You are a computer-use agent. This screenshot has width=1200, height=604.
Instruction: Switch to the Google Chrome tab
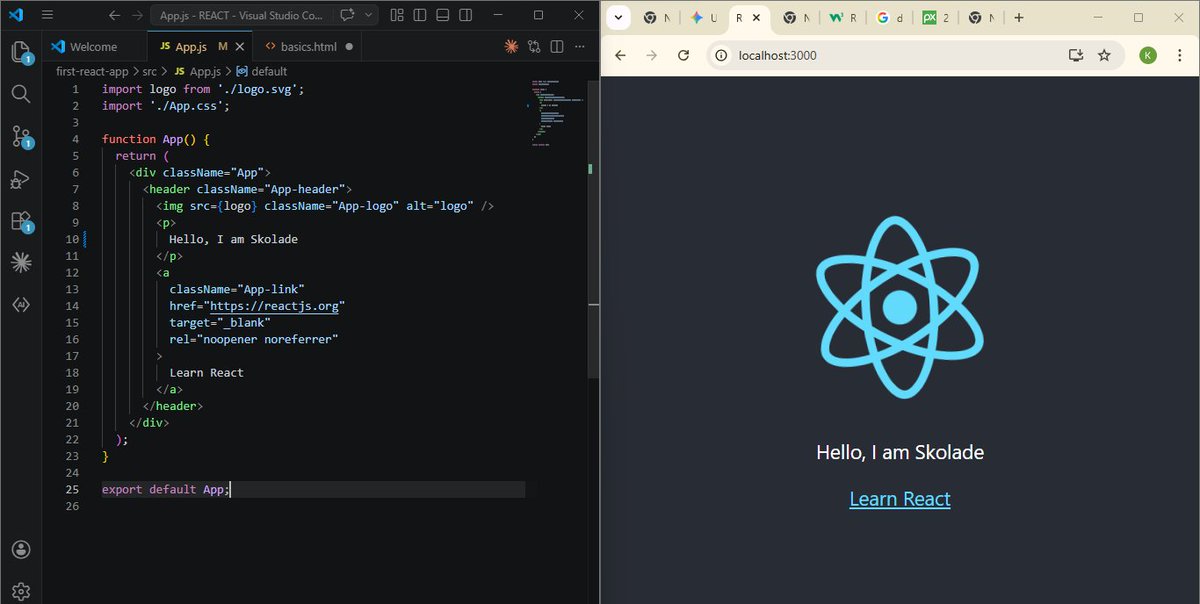pos(890,18)
